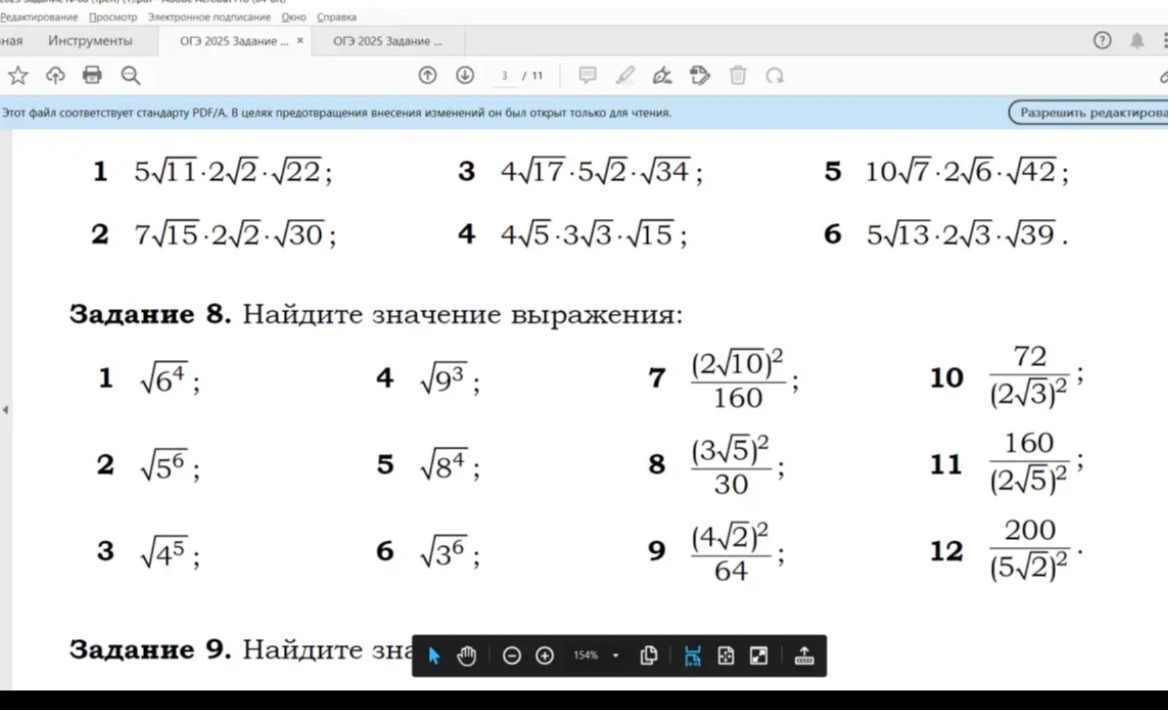Enter full screen mode icon
The image size is (1169, 711).
point(759,656)
